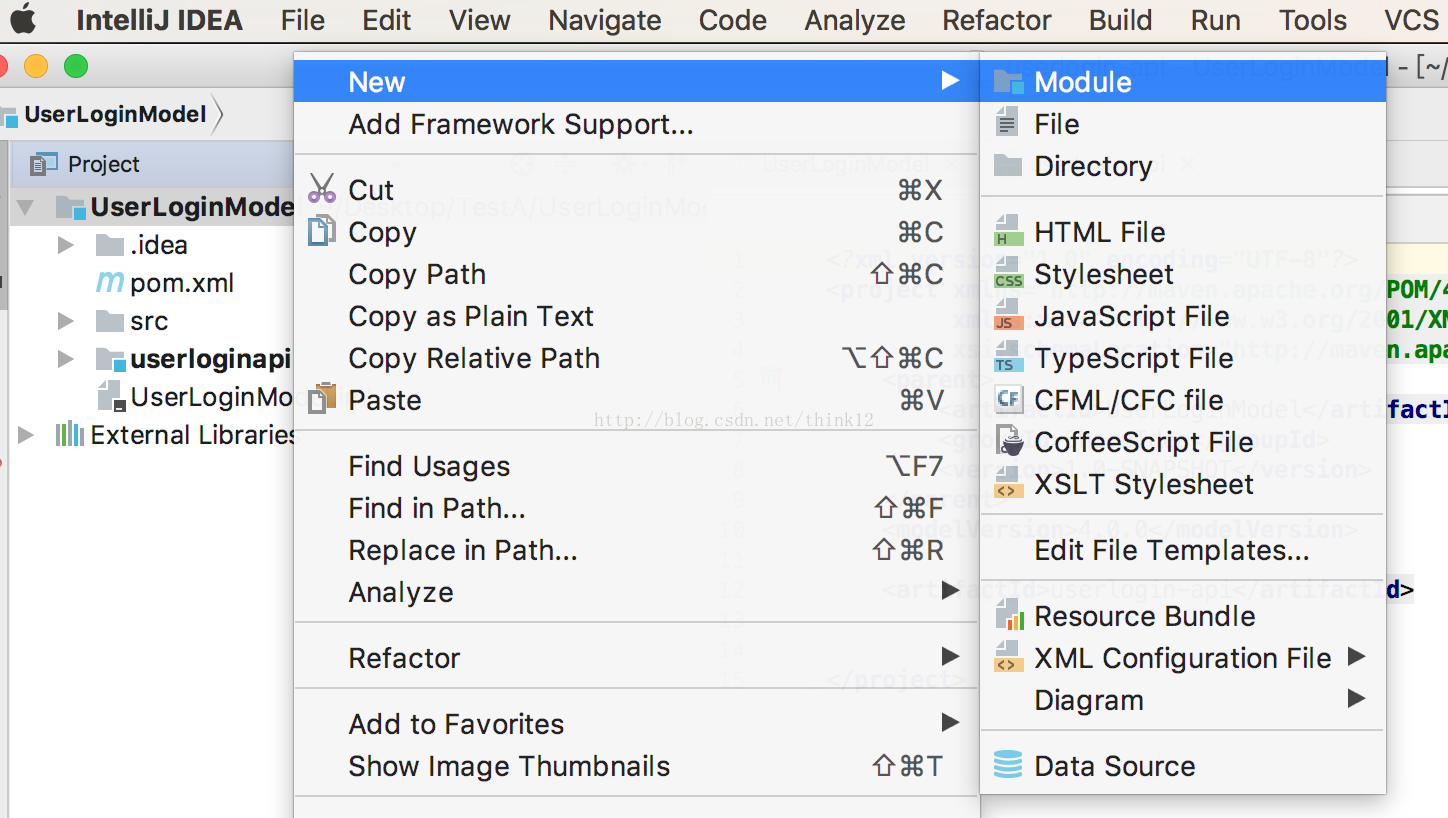
Task: Open the Navigate menu
Action: click(x=605, y=20)
